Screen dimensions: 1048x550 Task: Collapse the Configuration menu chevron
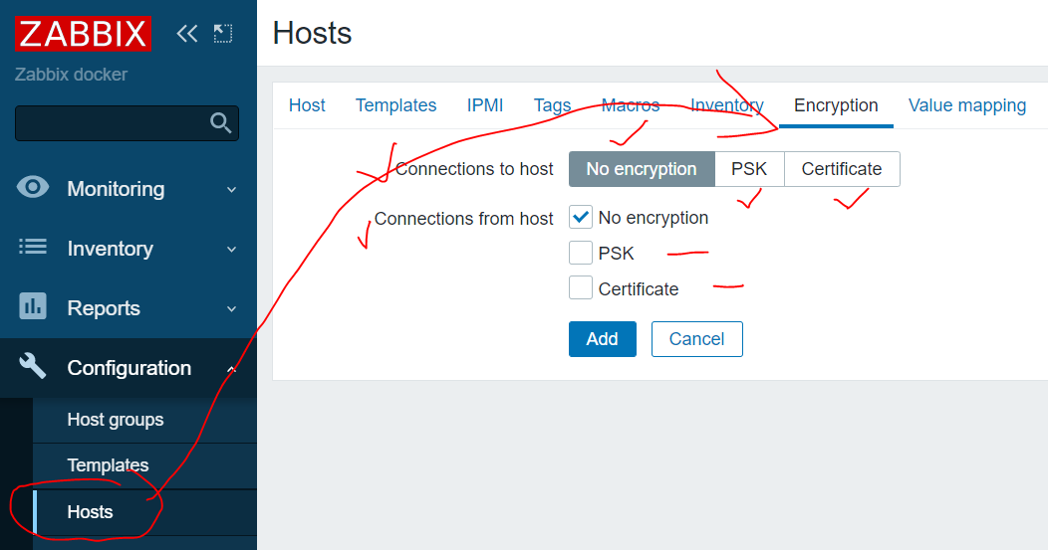coord(231,369)
